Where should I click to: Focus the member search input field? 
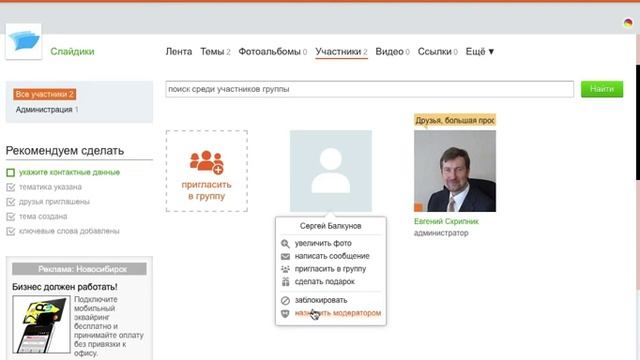369,89
